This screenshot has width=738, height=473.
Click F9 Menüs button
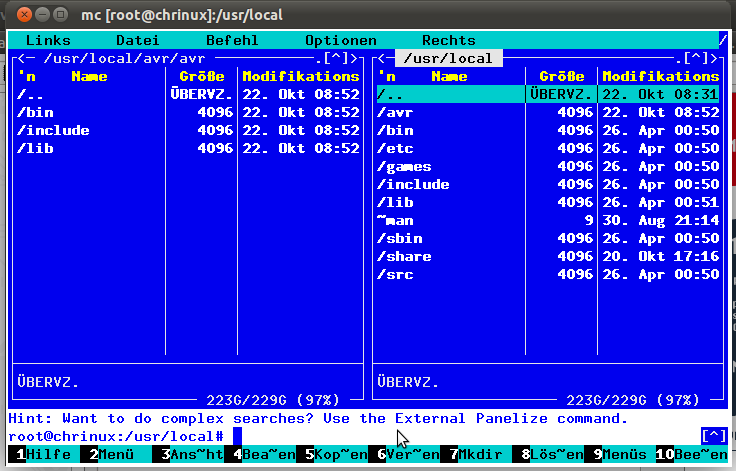pos(620,455)
